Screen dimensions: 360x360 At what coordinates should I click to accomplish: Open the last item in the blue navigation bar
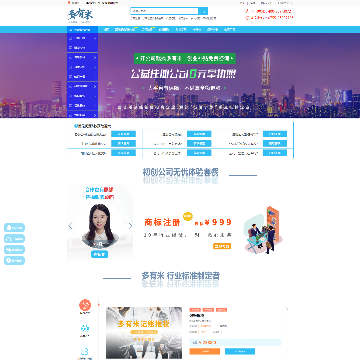(x=229, y=29)
